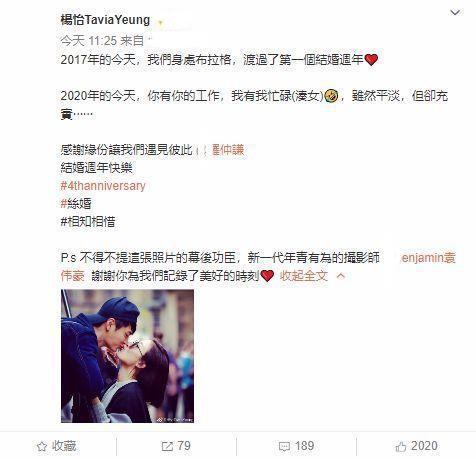The width and height of the screenshot is (476, 459).
Task: Click the repost share icon
Action: point(167,446)
